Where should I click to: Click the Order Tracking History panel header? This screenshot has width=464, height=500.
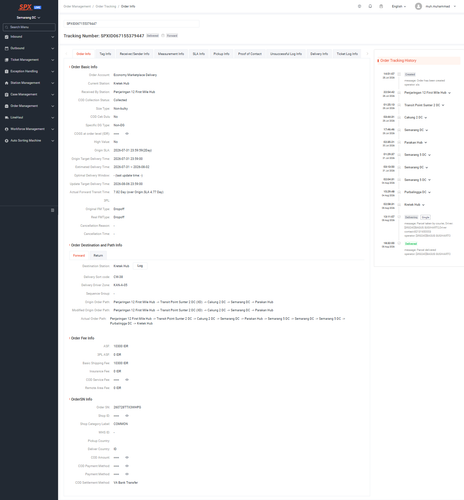click(x=418, y=61)
